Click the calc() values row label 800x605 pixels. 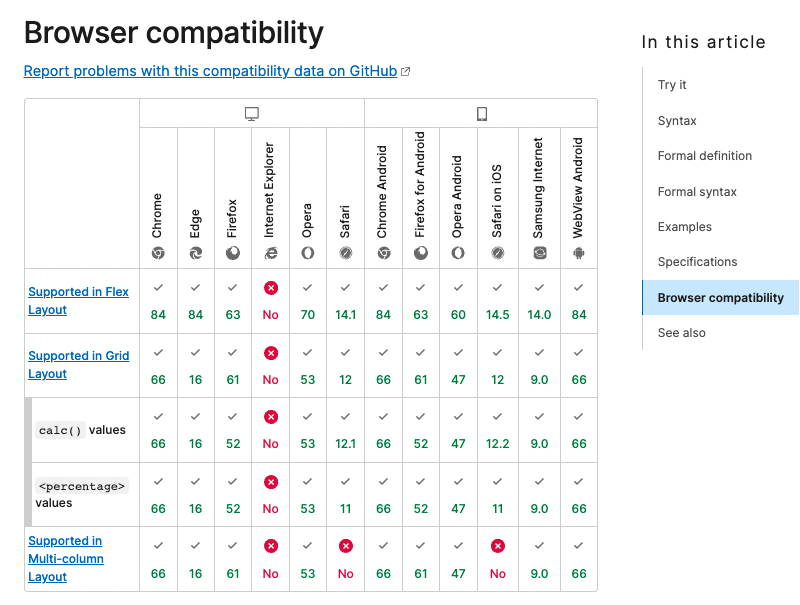pyautogui.click(x=82, y=430)
